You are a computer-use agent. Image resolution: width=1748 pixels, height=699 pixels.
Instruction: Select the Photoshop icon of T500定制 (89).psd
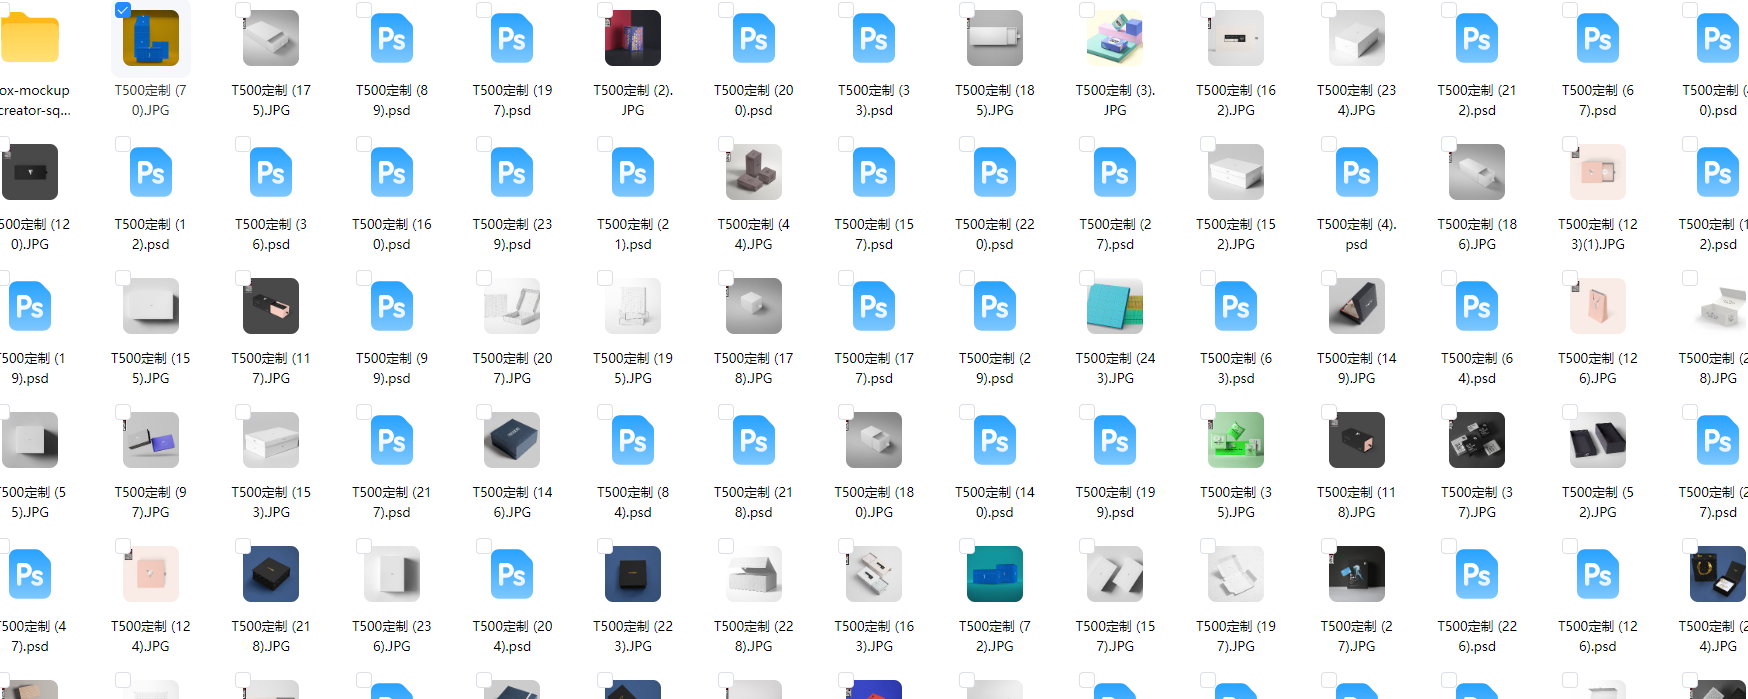(x=392, y=39)
